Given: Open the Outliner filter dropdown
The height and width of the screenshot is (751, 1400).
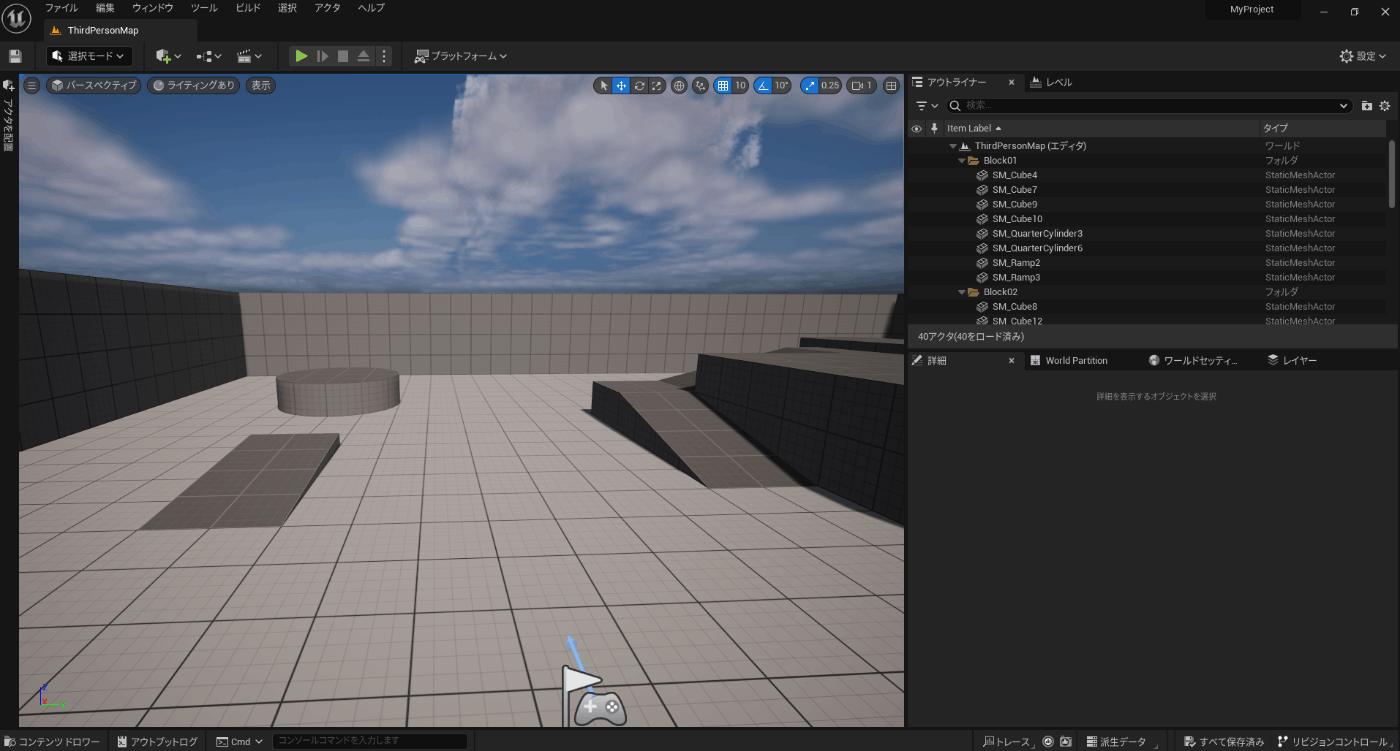Looking at the screenshot, I should coord(927,106).
